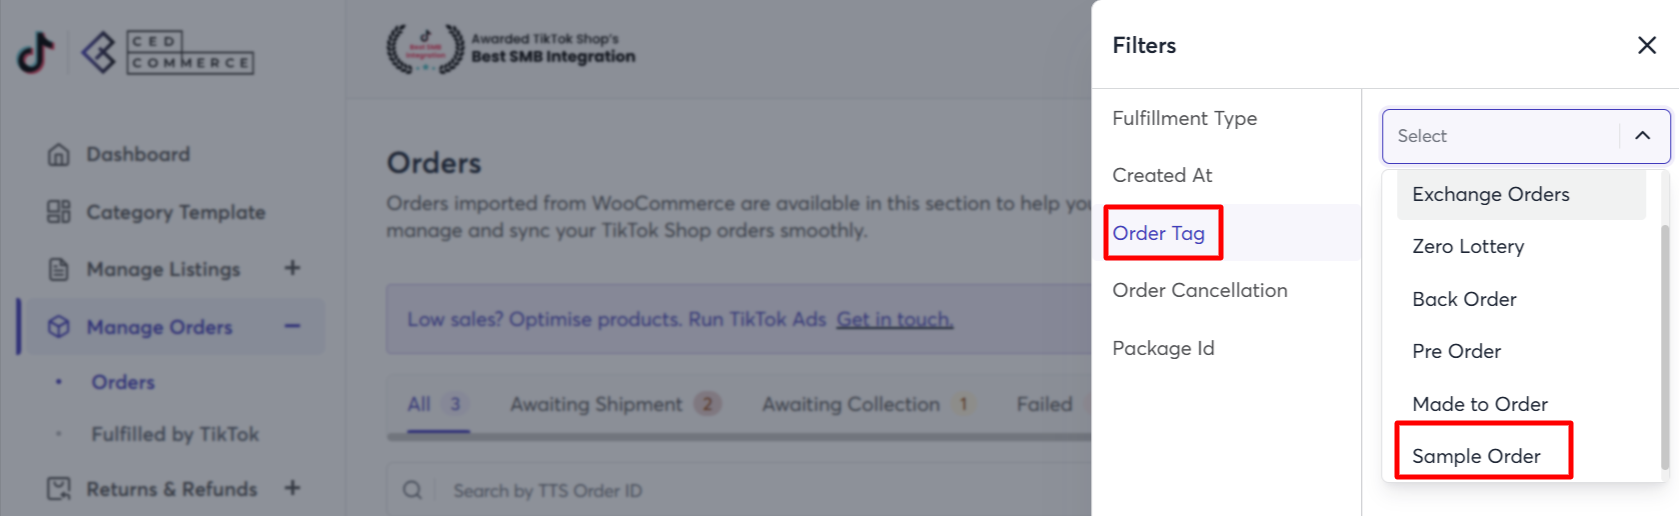
Task: Follow the Get in touch link
Action: (894, 320)
